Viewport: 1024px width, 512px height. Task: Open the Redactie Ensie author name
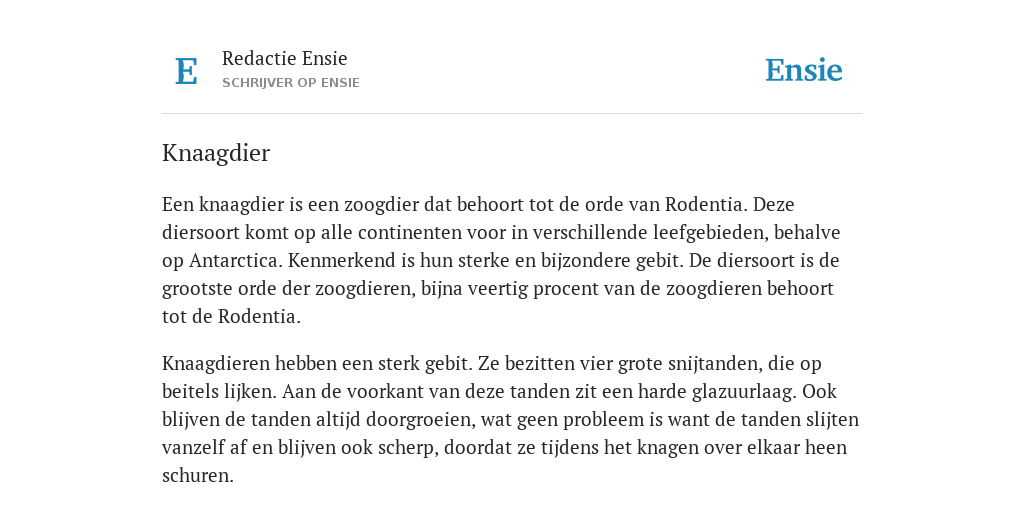coord(284,58)
